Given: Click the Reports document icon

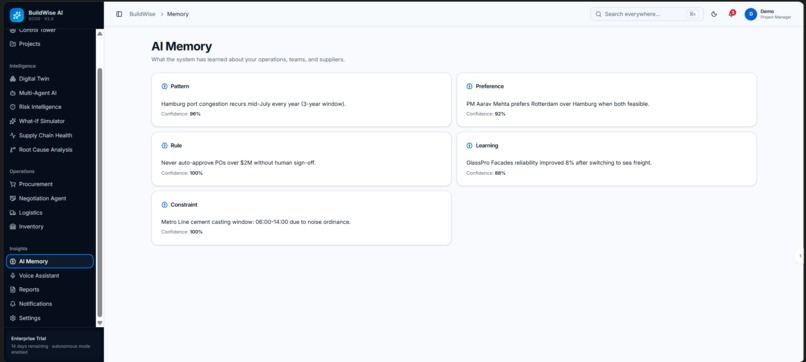Looking at the screenshot, I should click(13, 289).
